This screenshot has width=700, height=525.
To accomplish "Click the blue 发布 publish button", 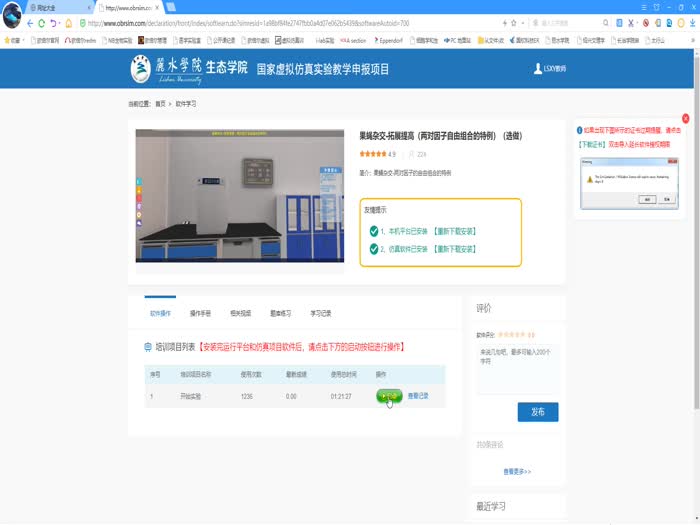I will pos(537,412).
